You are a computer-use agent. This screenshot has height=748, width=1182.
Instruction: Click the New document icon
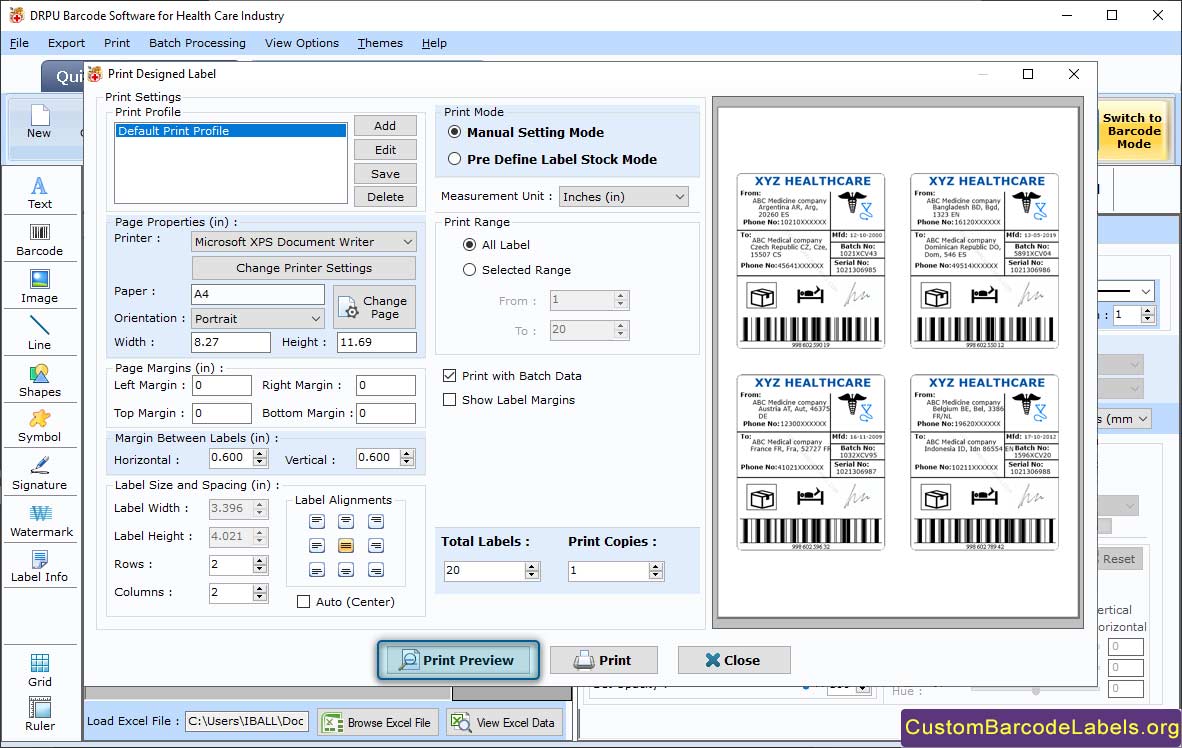[39, 122]
